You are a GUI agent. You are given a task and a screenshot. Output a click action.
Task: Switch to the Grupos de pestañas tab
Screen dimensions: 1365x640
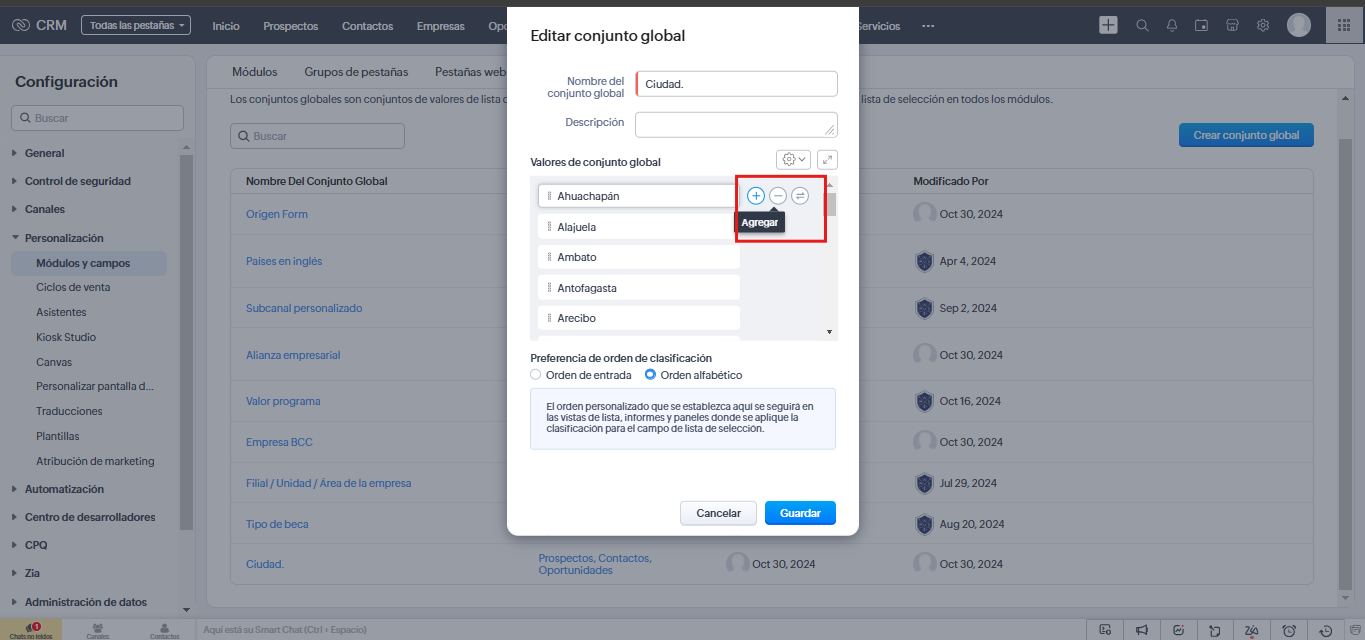coord(356,72)
